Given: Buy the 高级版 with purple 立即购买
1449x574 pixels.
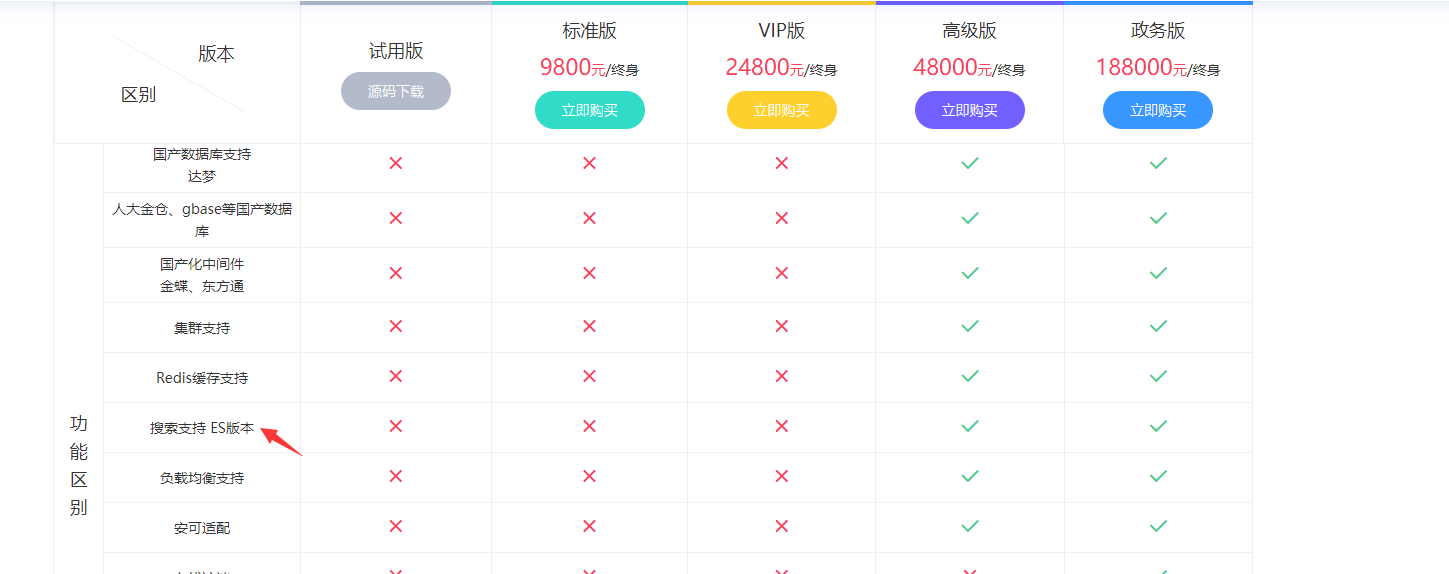Looking at the screenshot, I should point(969,110).
